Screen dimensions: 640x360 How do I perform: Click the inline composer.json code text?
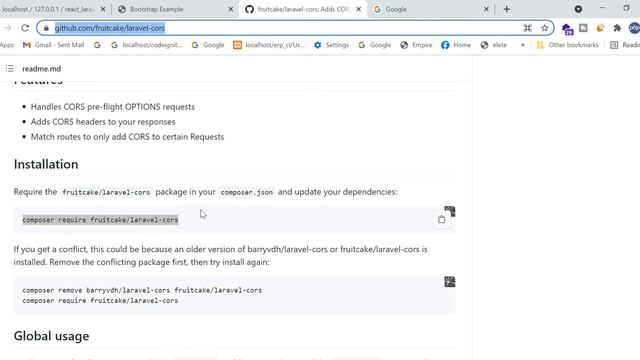point(247,192)
